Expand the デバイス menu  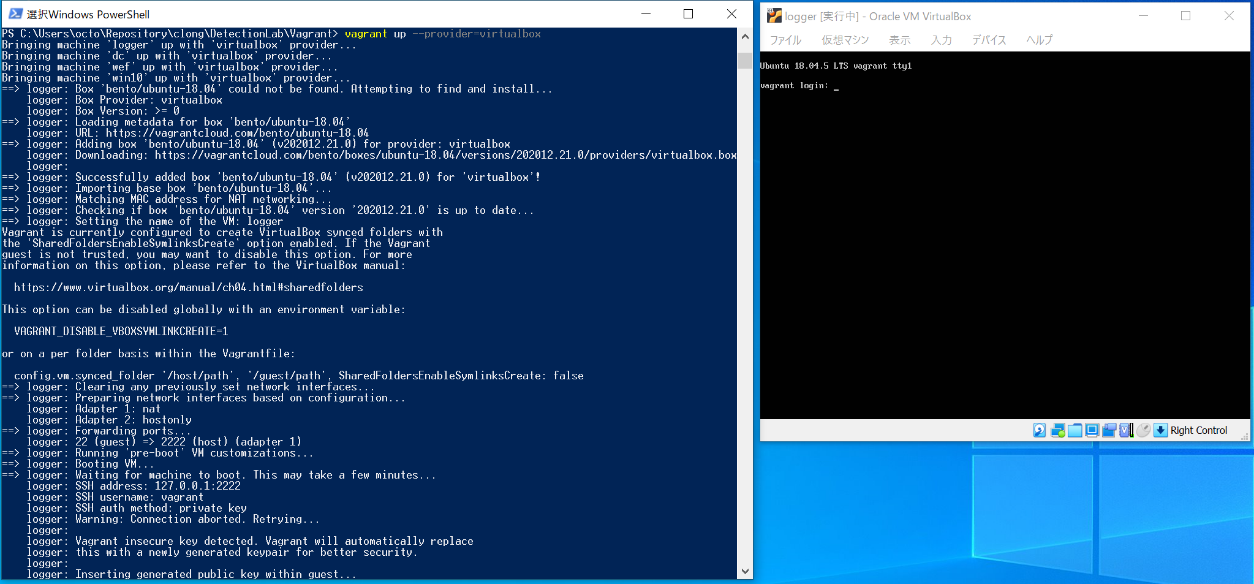(x=989, y=40)
